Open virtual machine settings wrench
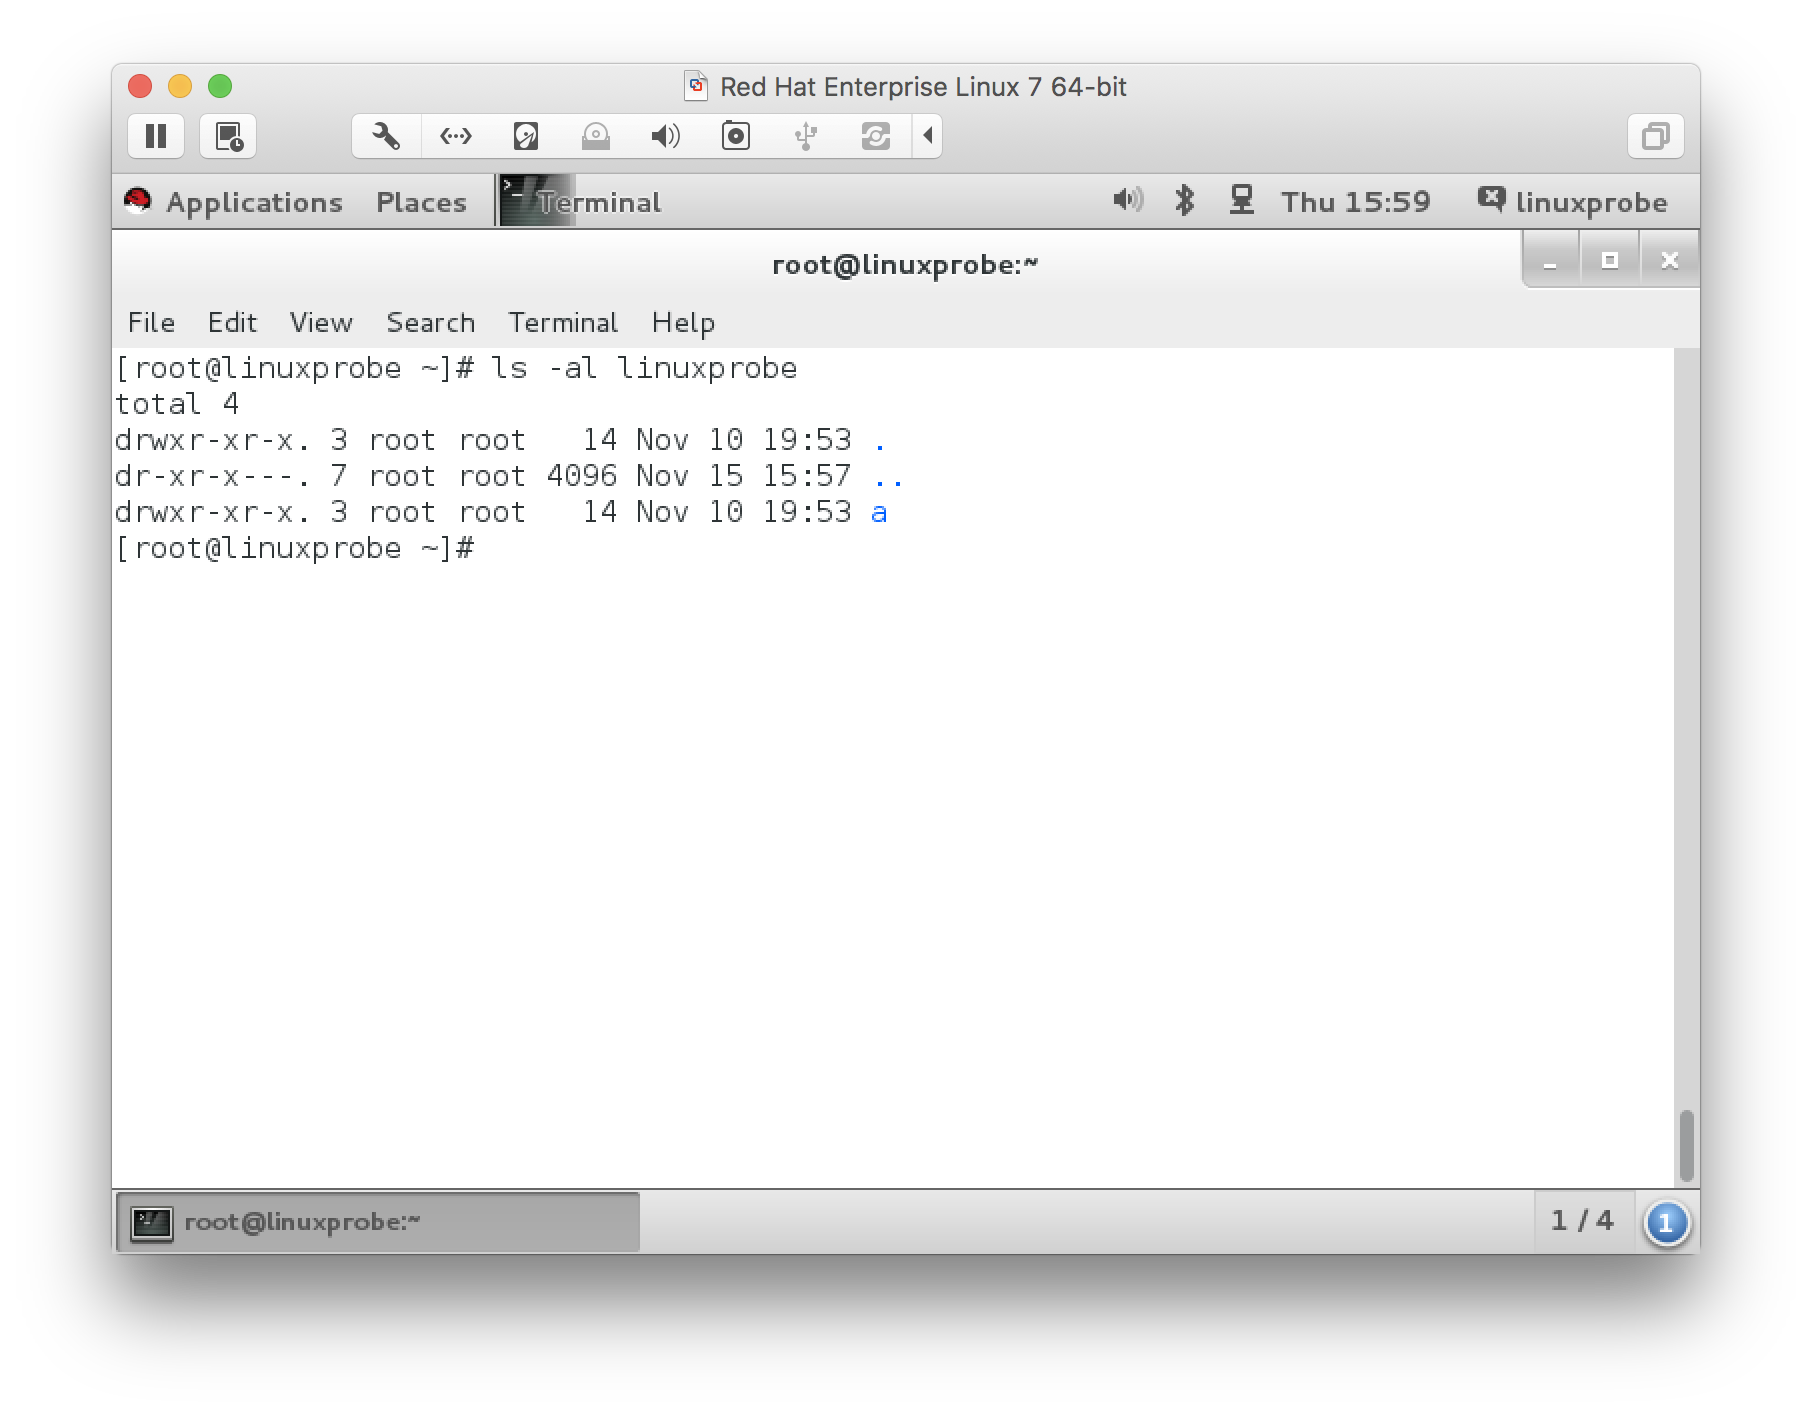1812x1414 pixels. (386, 136)
